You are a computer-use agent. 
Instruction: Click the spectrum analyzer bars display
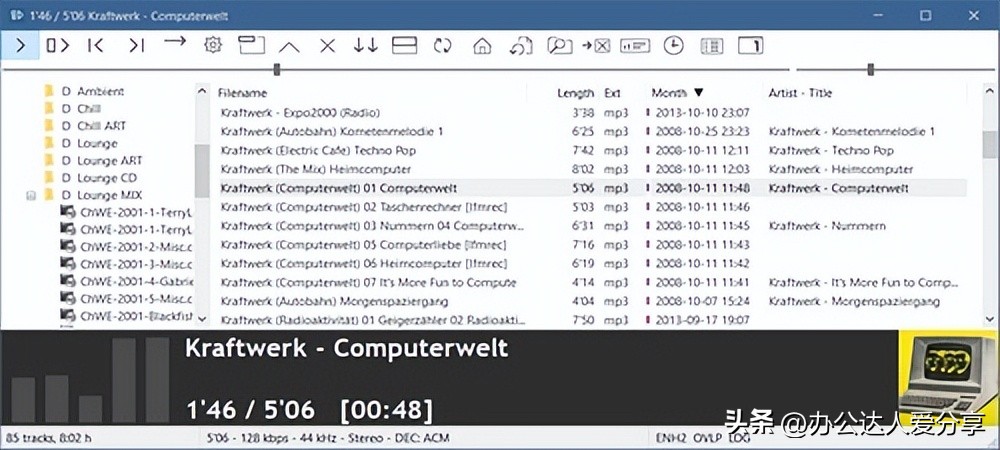[x=90, y=379]
